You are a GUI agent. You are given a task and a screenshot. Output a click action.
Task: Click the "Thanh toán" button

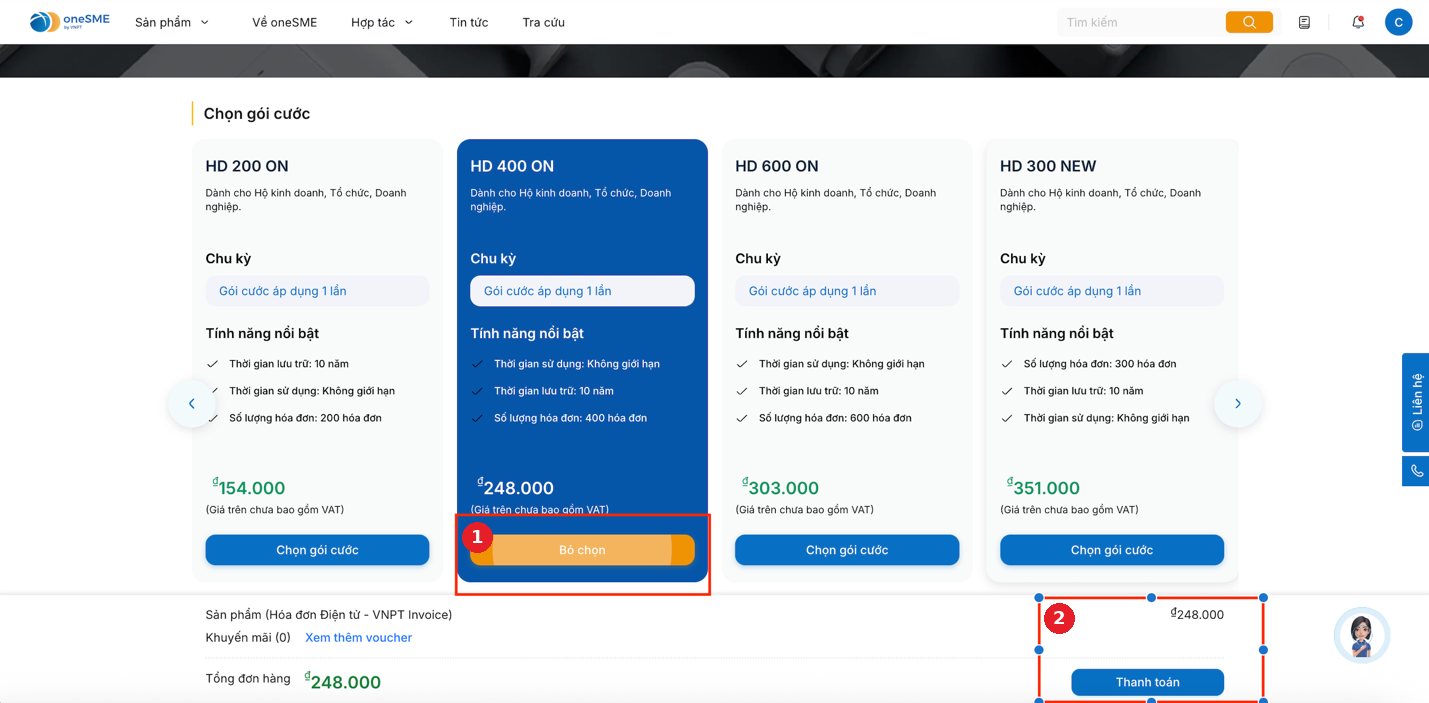click(1147, 682)
